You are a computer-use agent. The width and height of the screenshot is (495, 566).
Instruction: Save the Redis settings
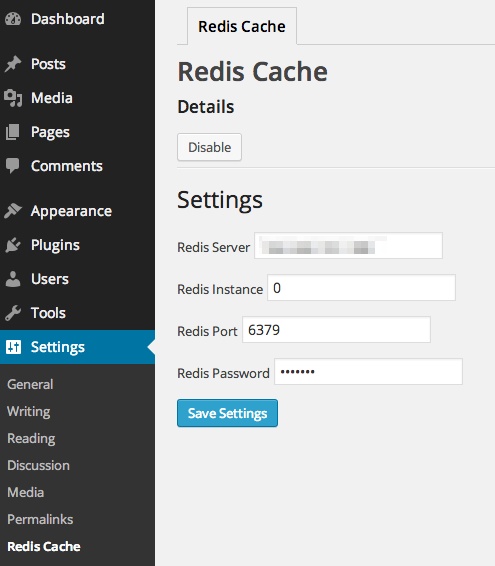[227, 413]
